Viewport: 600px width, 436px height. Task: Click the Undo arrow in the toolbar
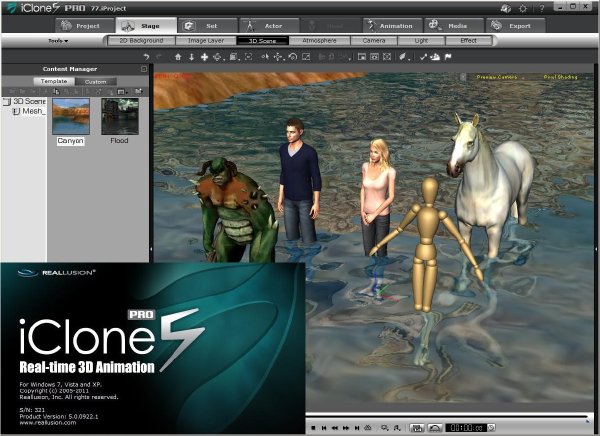(x=146, y=57)
